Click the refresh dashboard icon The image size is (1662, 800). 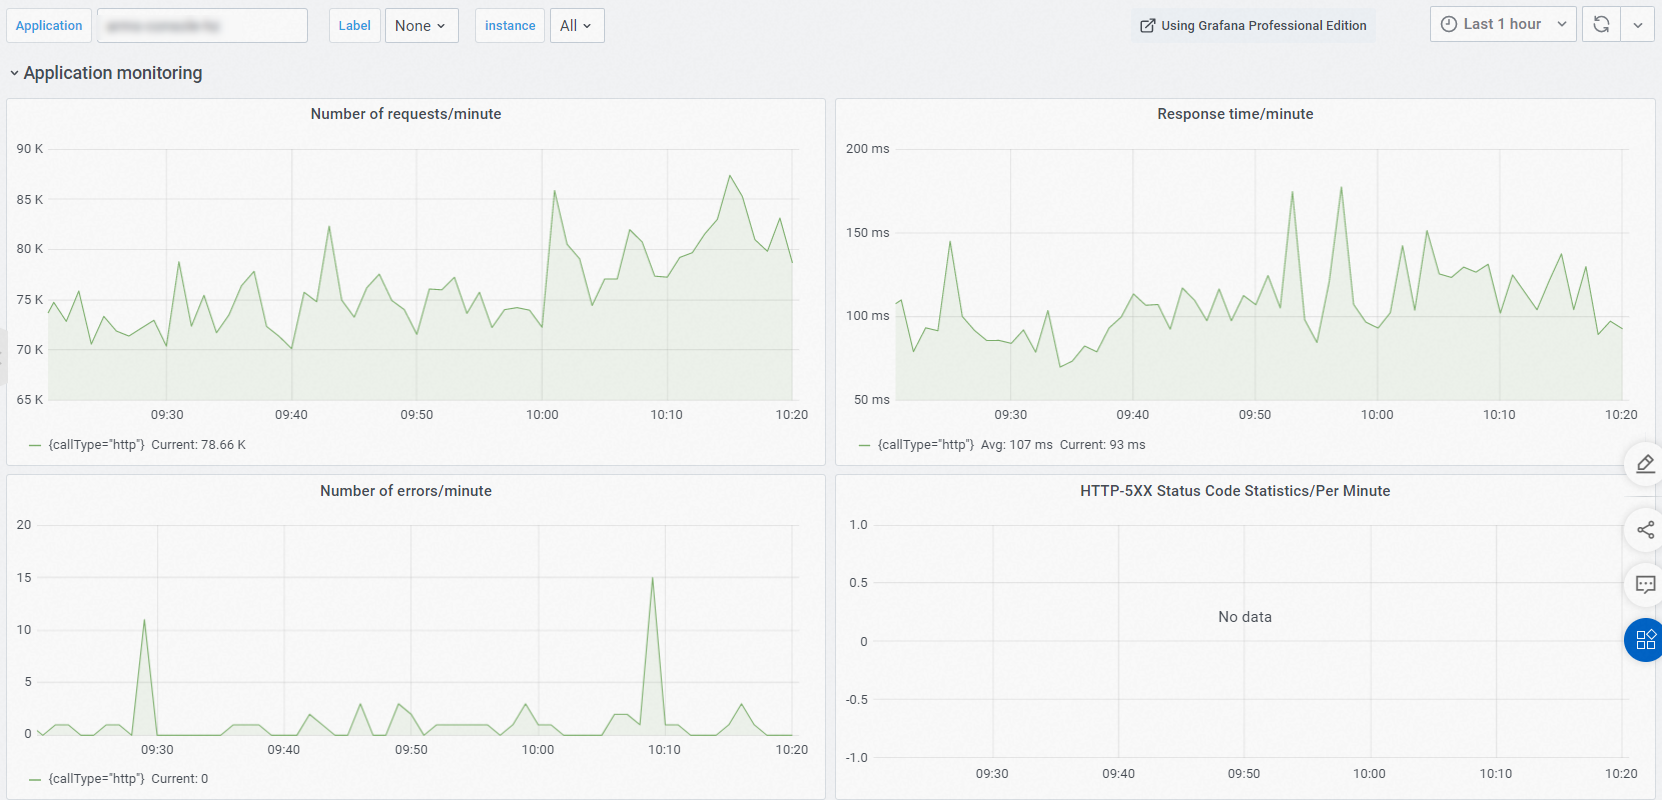click(1601, 25)
